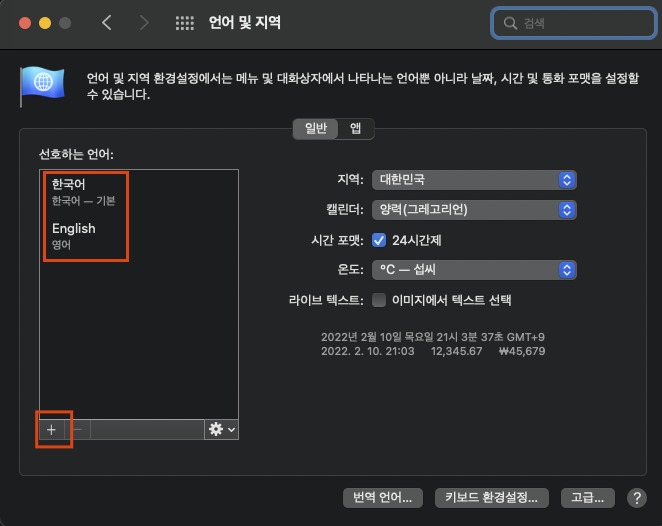Open 키보드 환경설정... button
The width and height of the screenshot is (662, 526).
tap(491, 498)
